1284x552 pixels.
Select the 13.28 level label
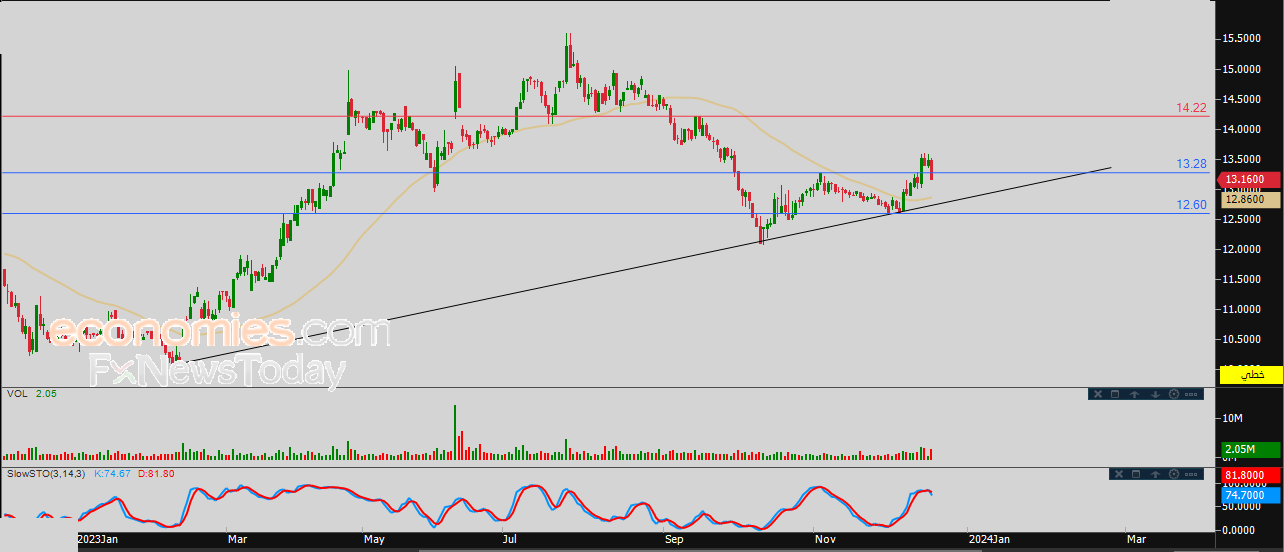coord(1191,163)
